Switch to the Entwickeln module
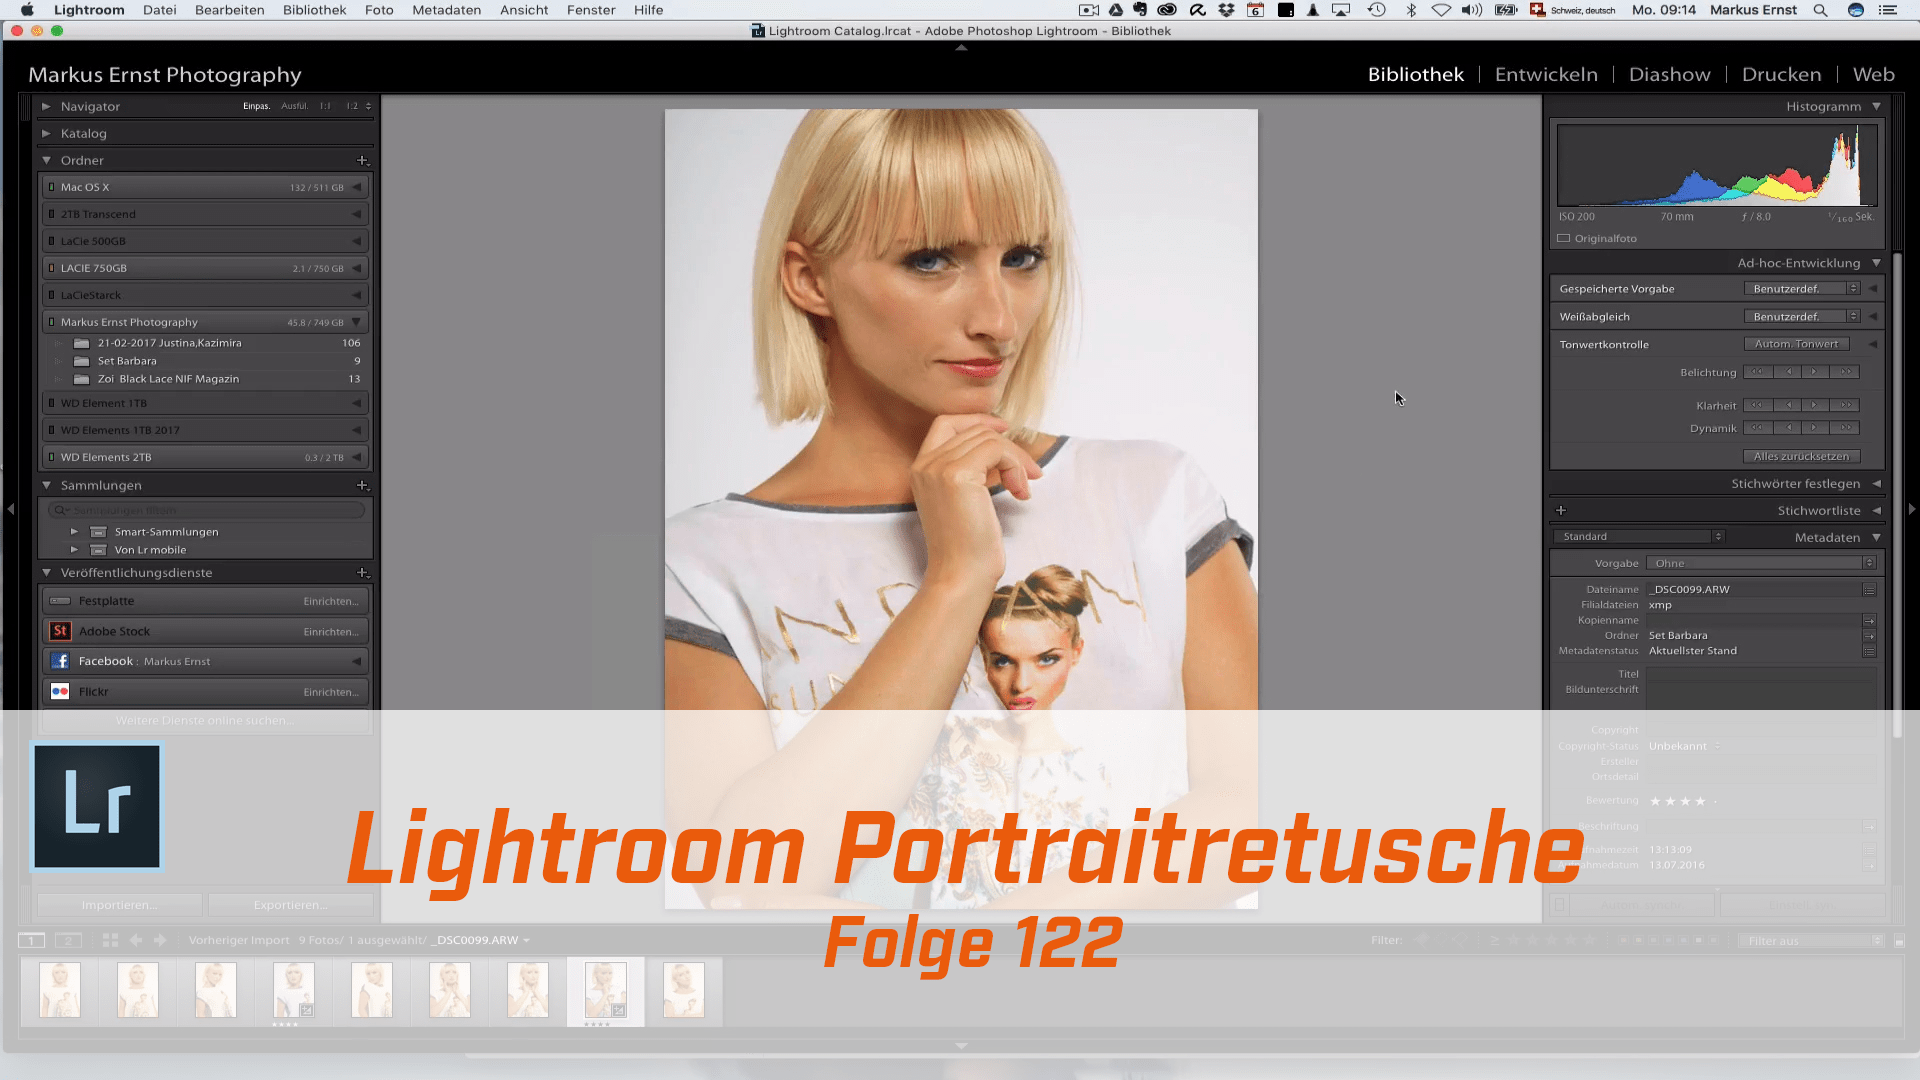Image resolution: width=1920 pixels, height=1080 pixels. point(1546,74)
